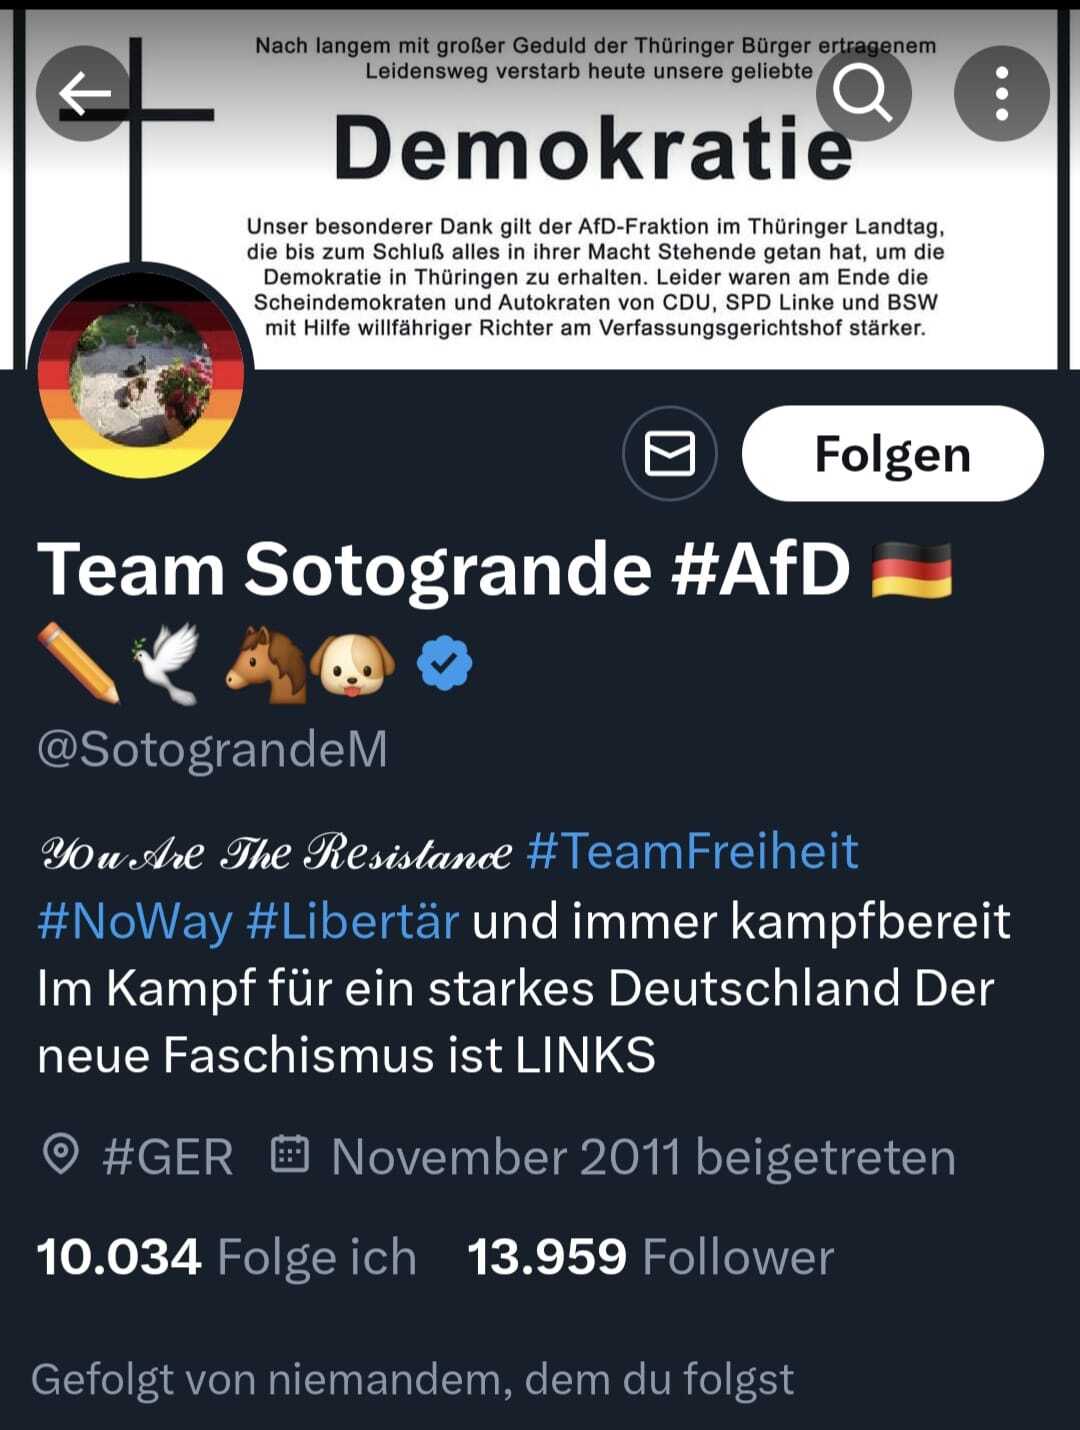Open the 10.034 Folge ich list

[x=227, y=1257]
